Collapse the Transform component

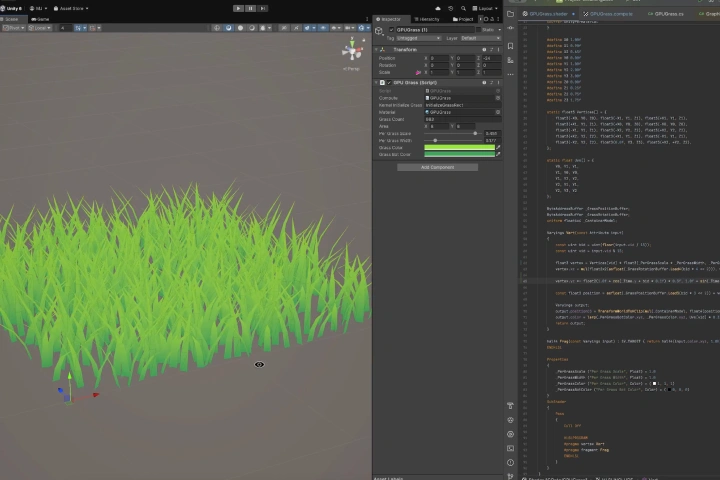tap(376, 50)
